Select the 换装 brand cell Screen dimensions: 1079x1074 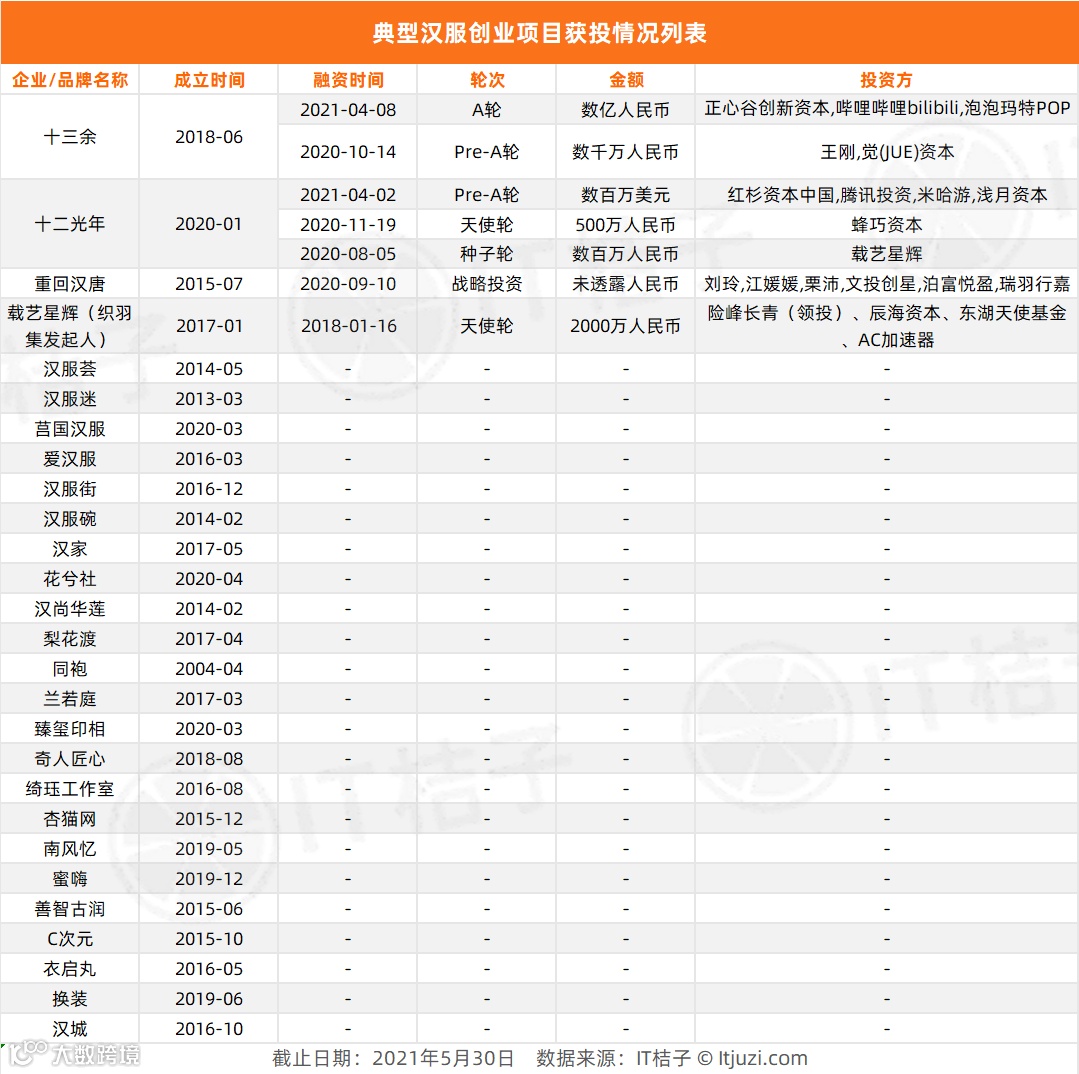70,999
